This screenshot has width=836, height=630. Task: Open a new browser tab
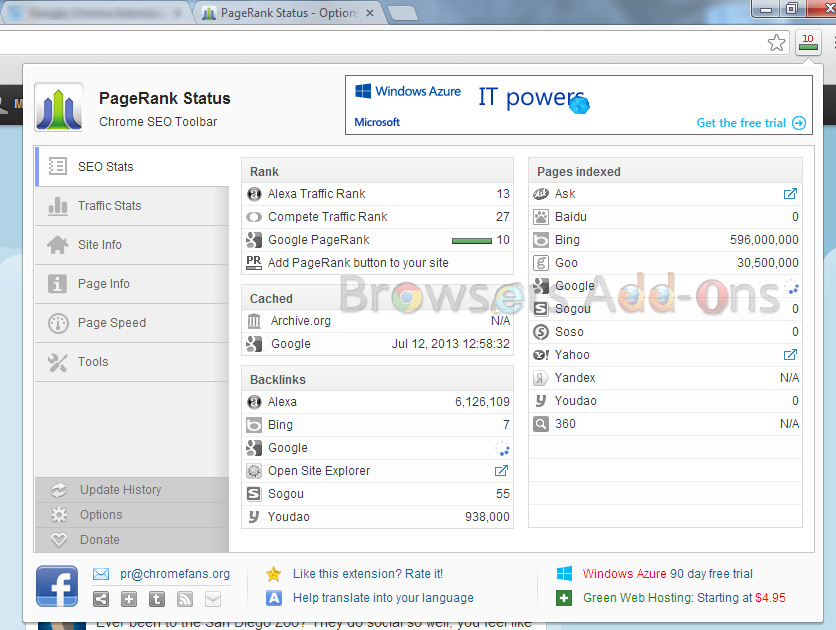[x=402, y=13]
